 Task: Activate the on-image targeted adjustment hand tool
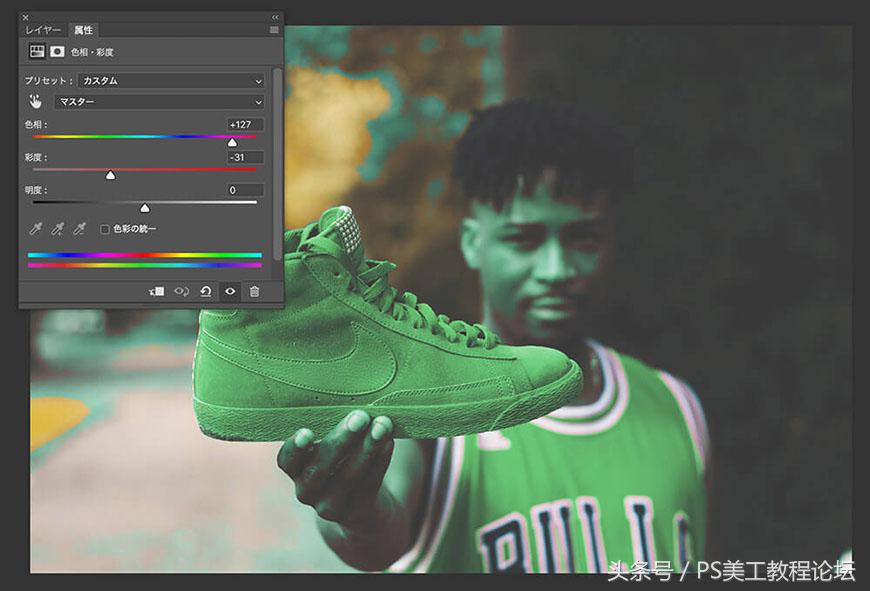click(36, 102)
